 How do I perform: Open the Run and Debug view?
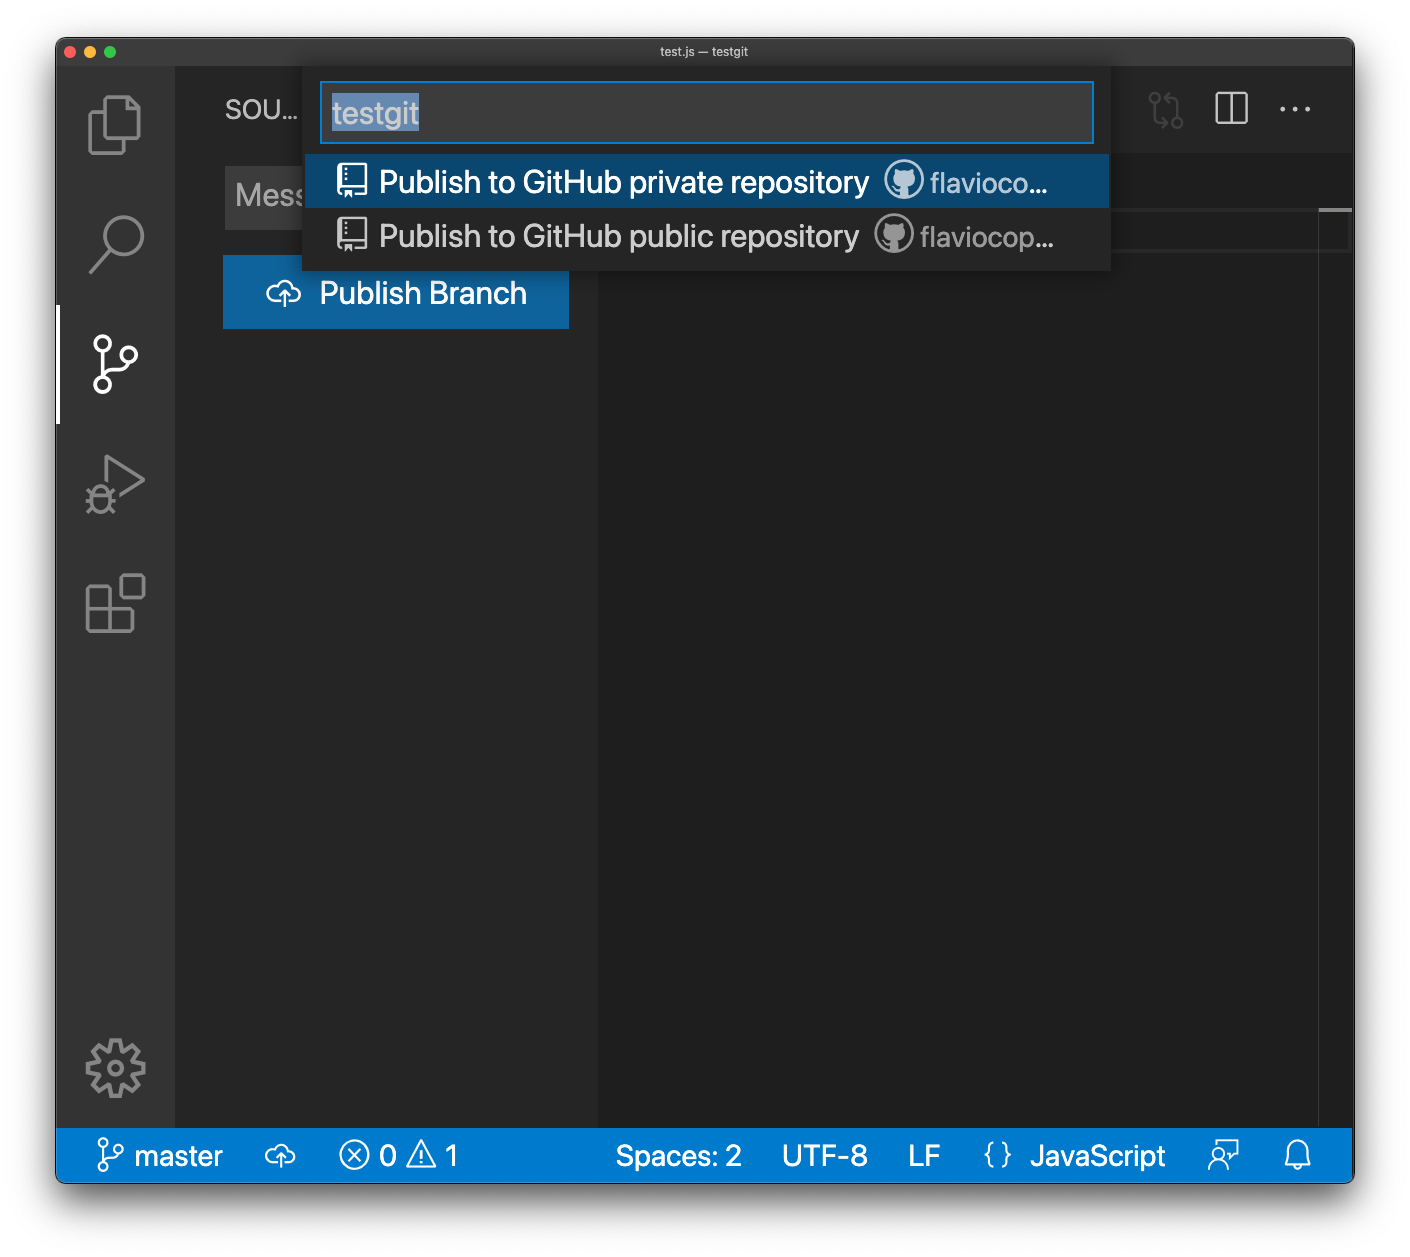click(114, 484)
